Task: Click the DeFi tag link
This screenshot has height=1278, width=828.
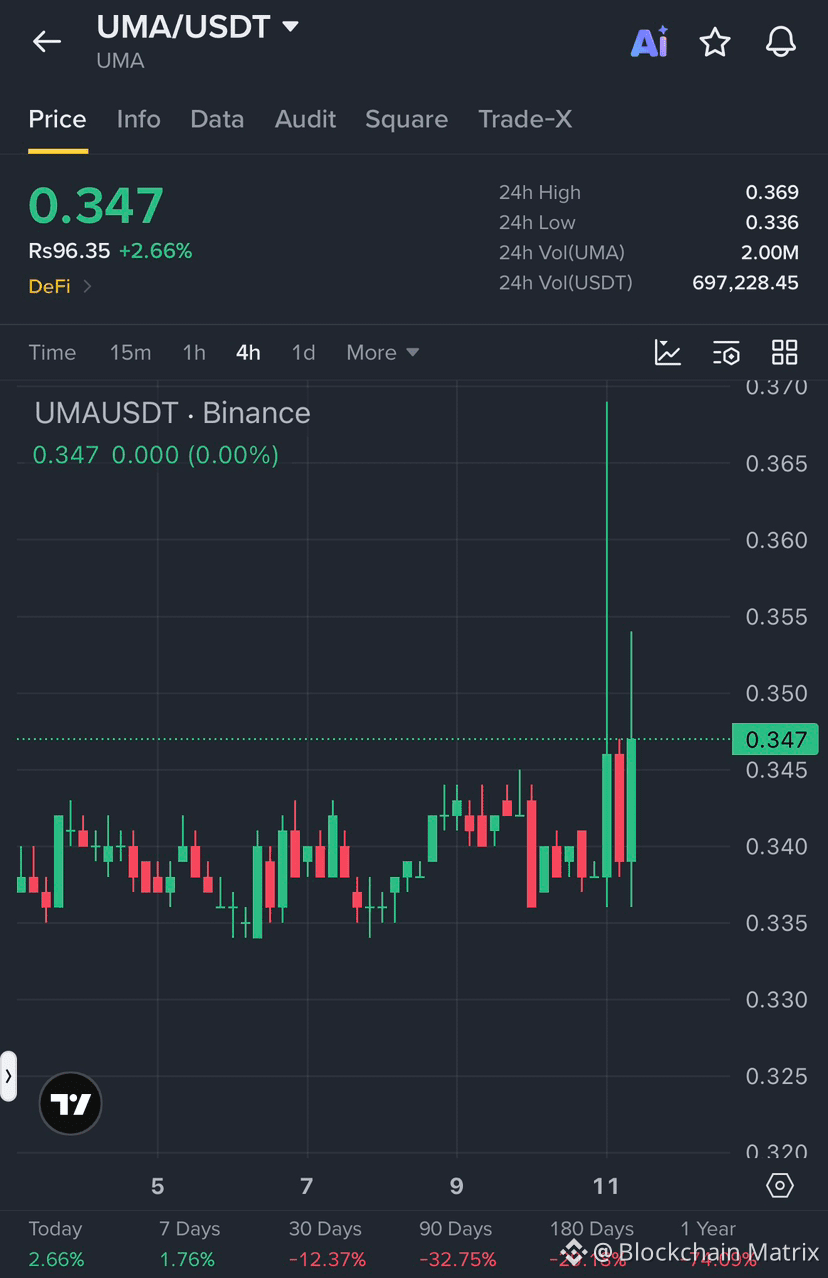Action: [49, 286]
